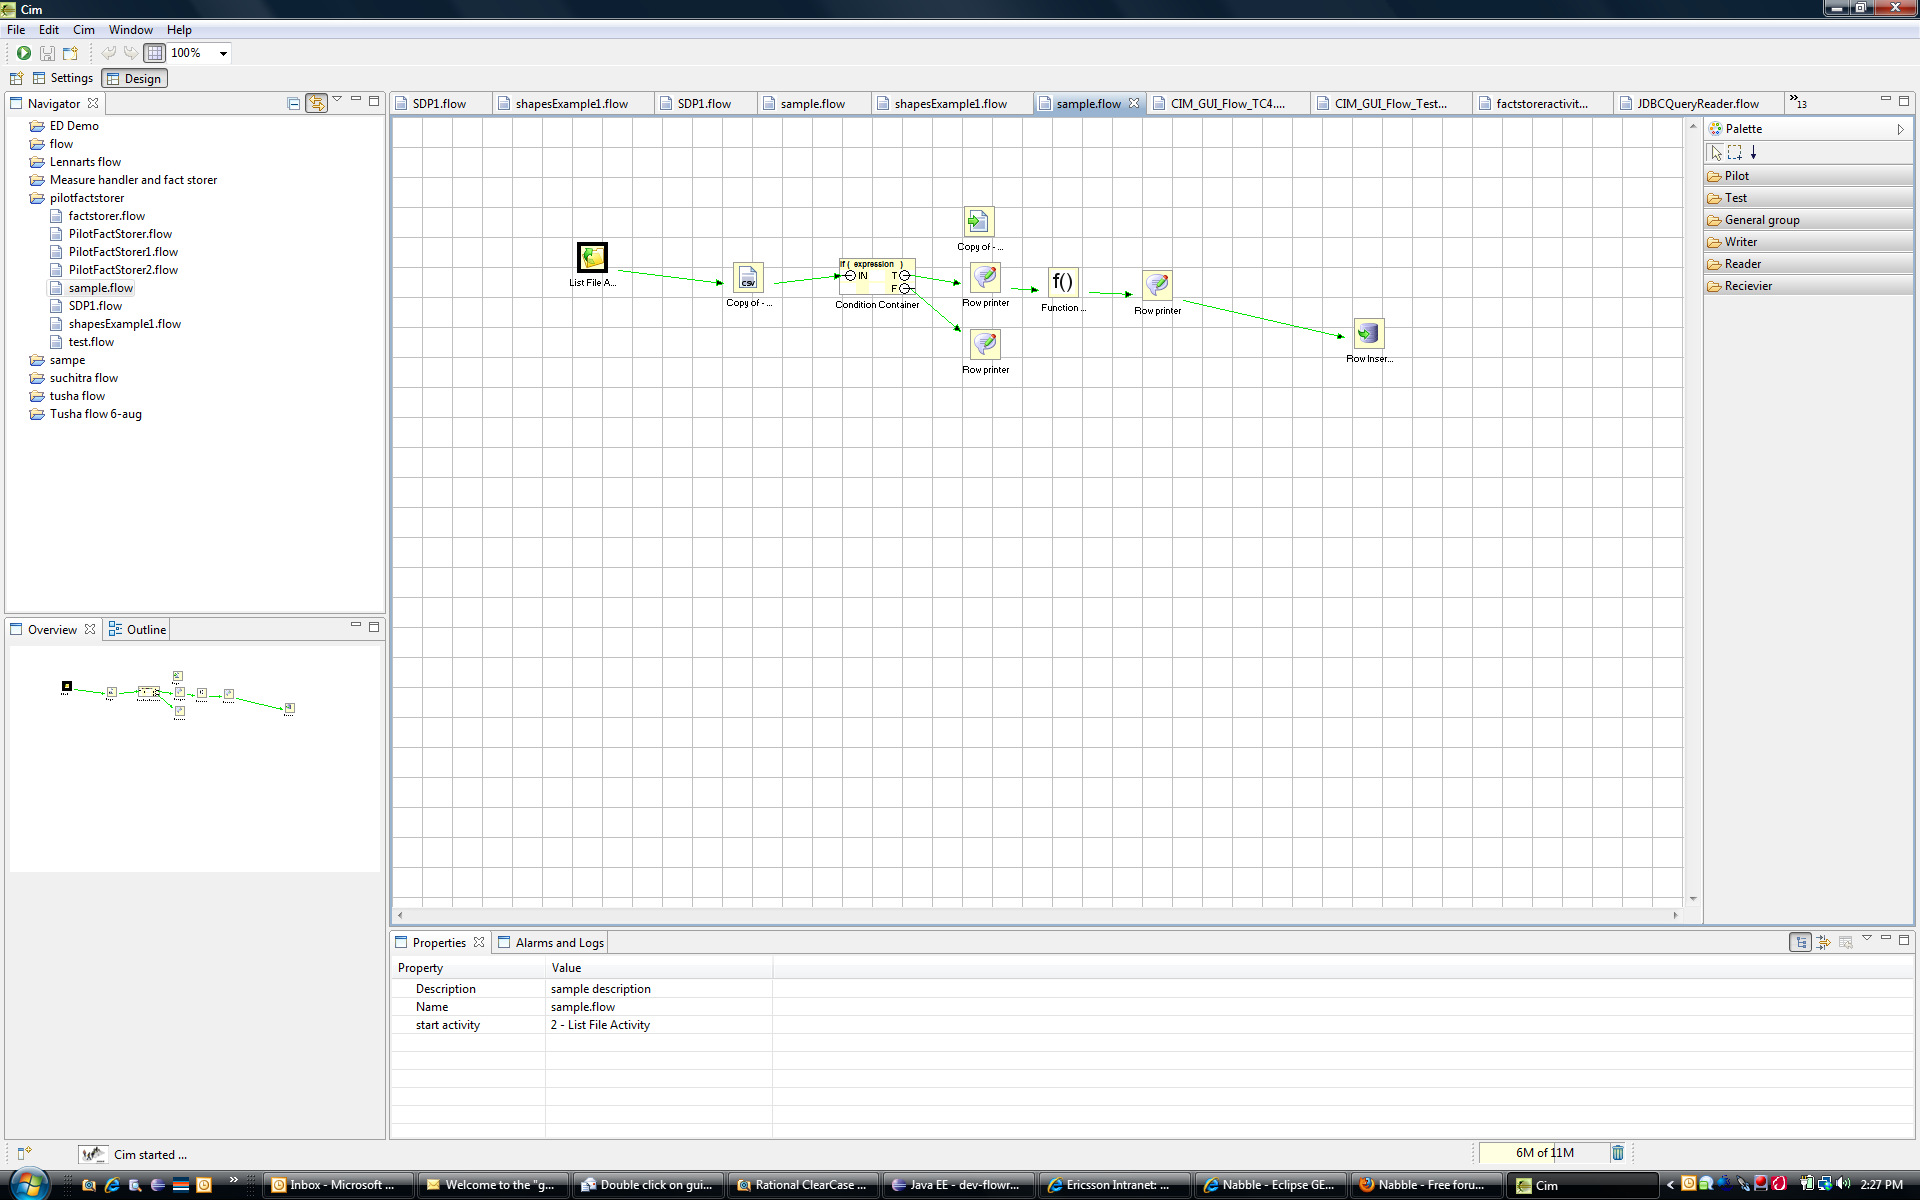Expand the Reciever palette drawer

pyautogui.click(x=1808, y=286)
